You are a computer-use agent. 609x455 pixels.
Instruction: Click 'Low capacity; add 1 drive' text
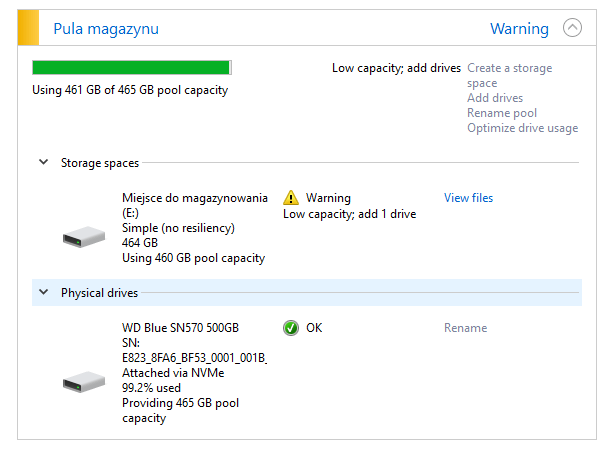[350, 214]
